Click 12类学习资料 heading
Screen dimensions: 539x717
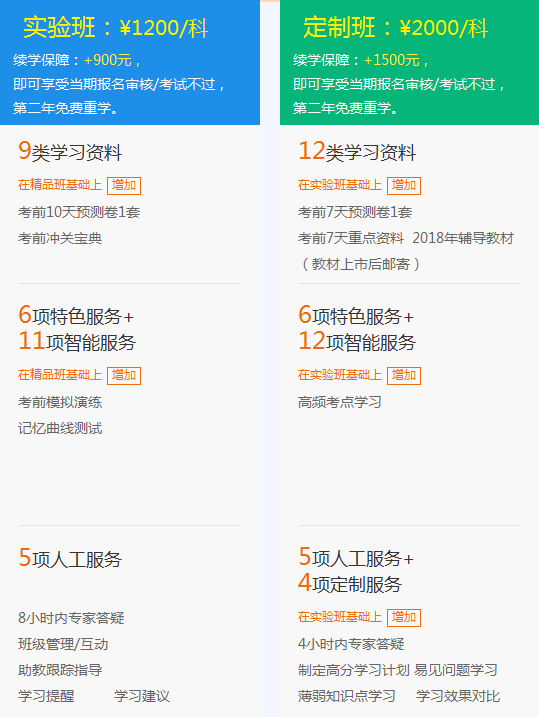click(x=357, y=151)
